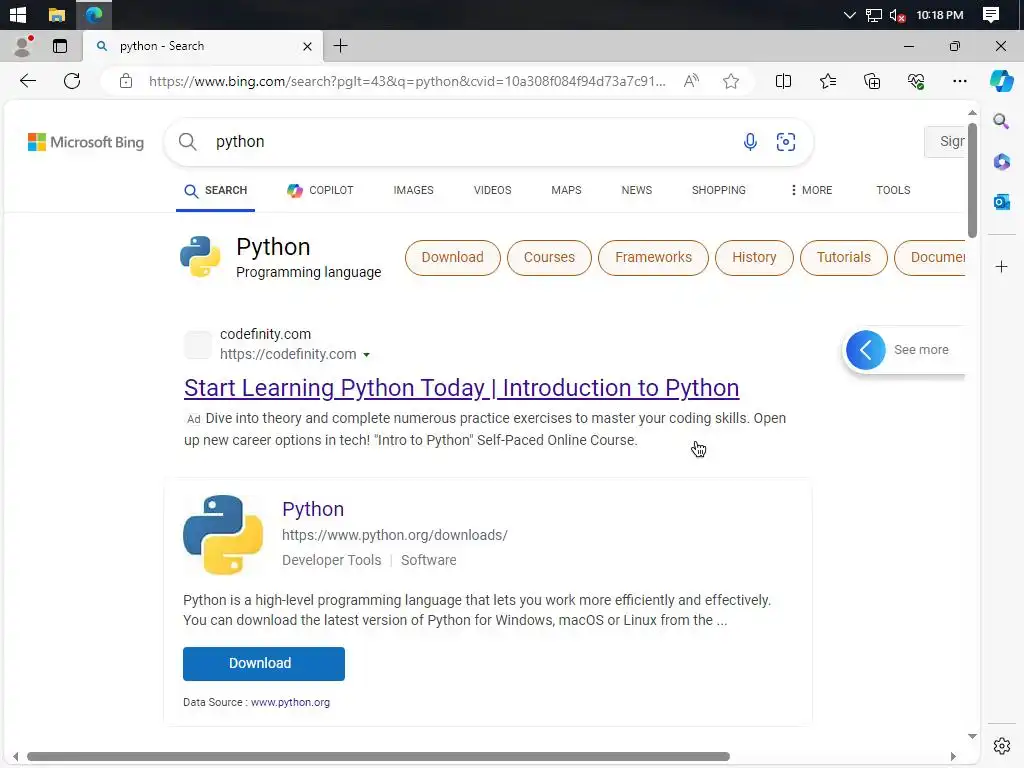Open sidebar Search tool

(x=1001, y=121)
